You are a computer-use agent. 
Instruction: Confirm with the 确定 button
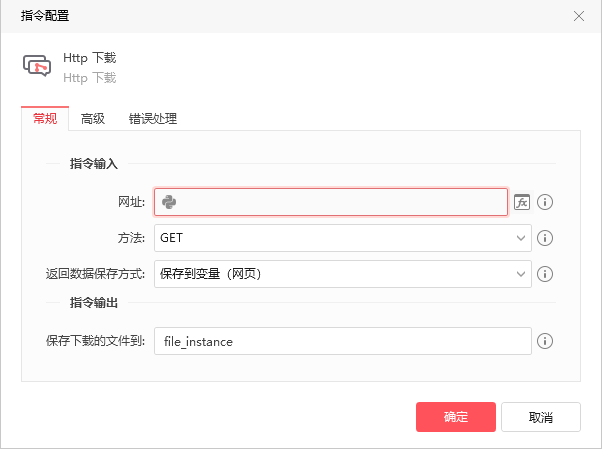coord(455,417)
